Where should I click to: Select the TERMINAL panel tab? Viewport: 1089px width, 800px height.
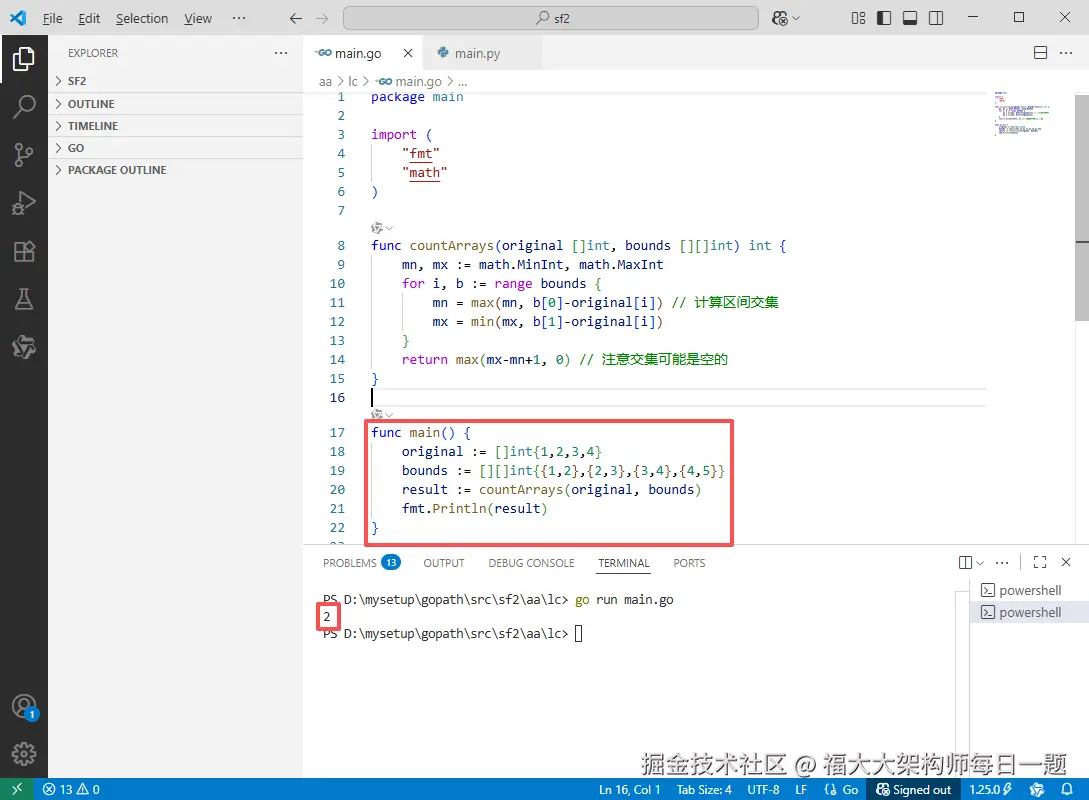[624, 562]
